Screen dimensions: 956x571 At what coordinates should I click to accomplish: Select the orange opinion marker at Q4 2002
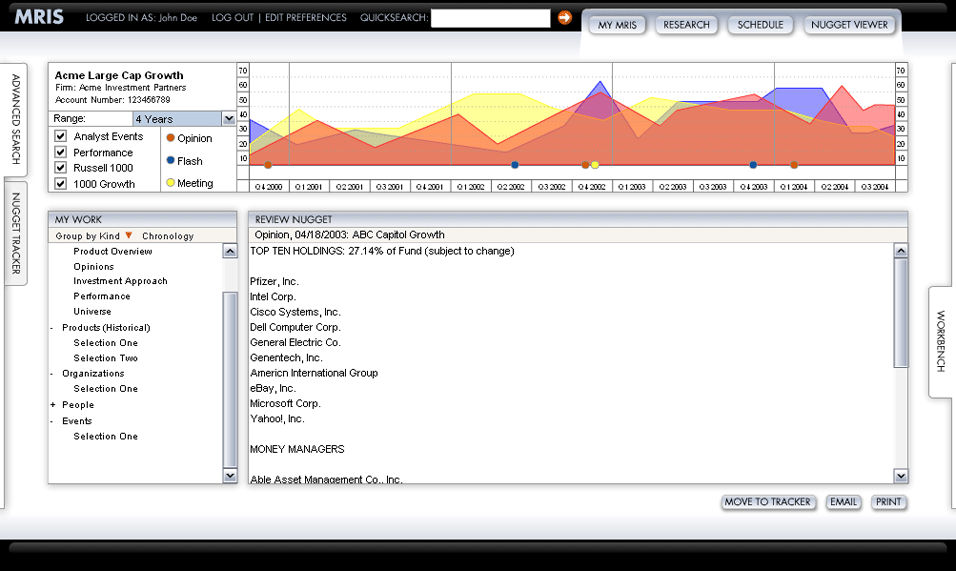coord(585,165)
